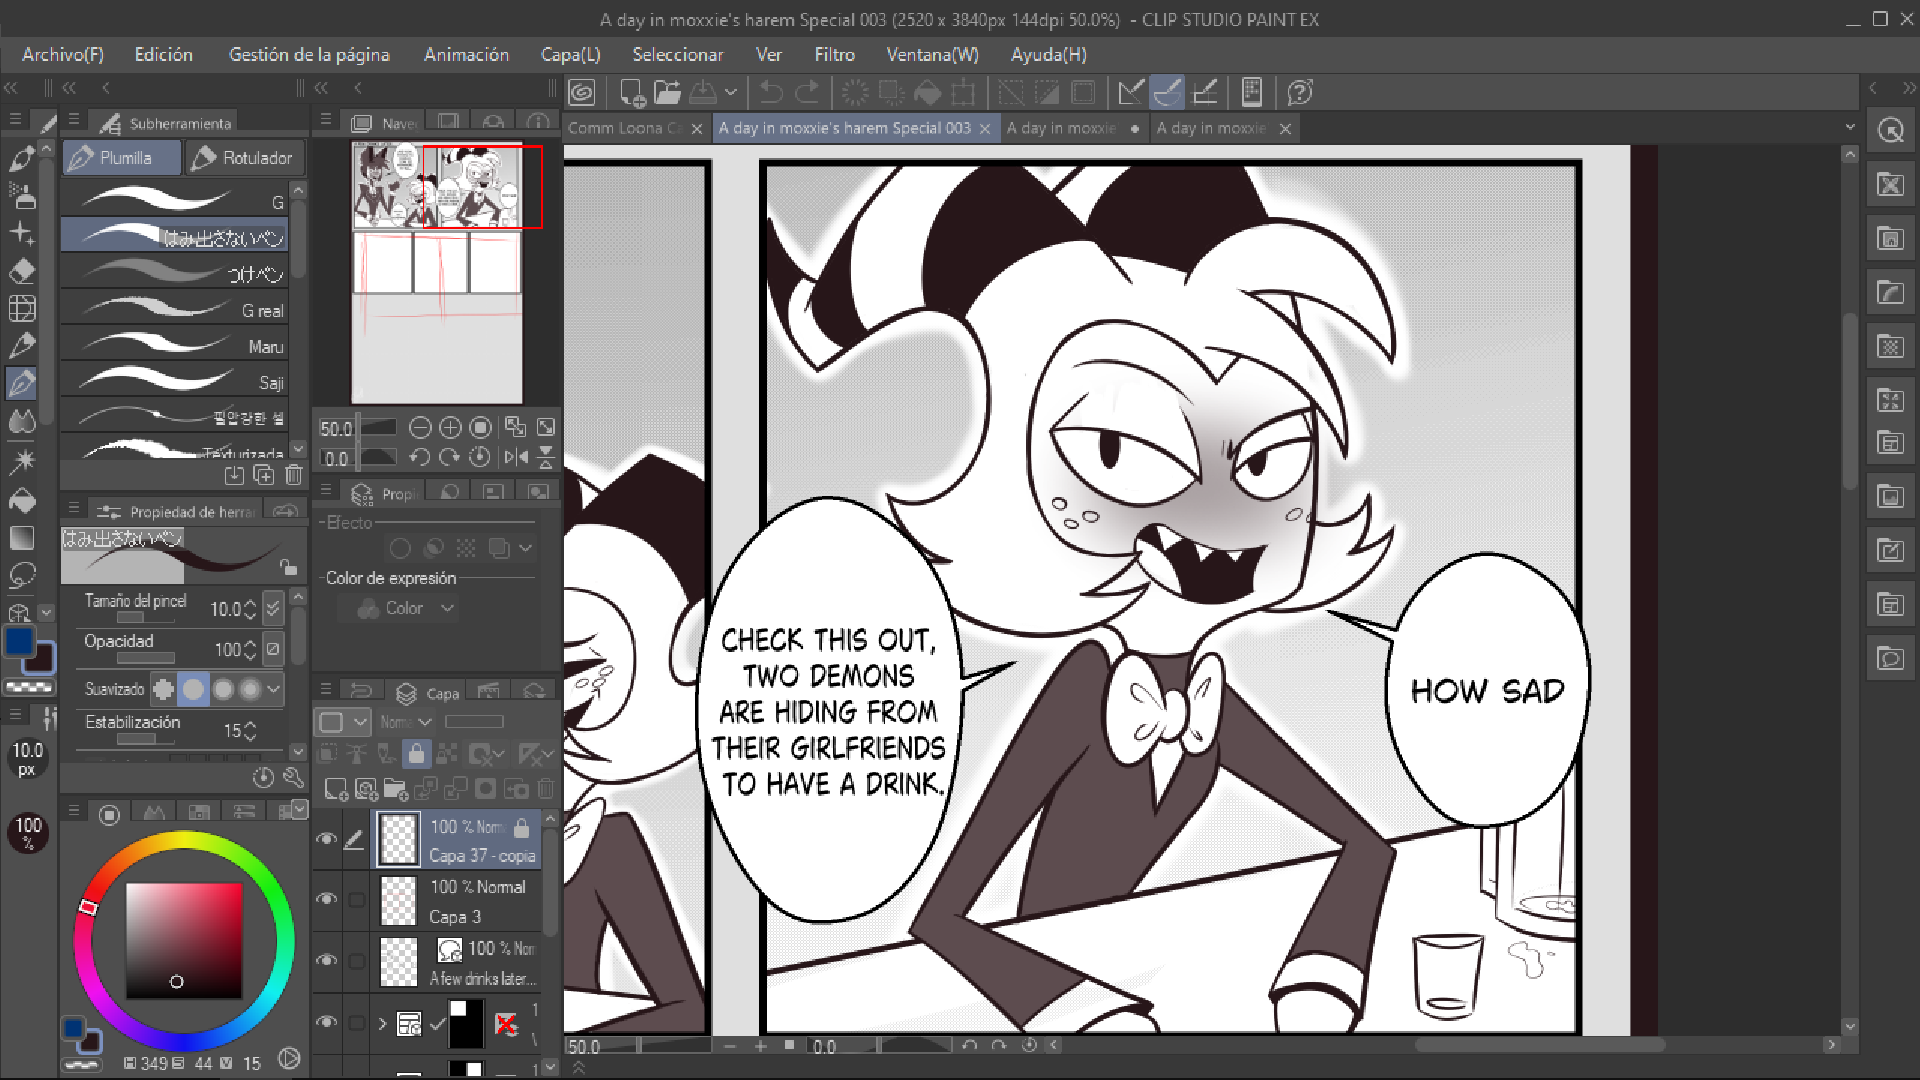Open the Animación menu
Image resolution: width=1920 pixels, height=1080 pixels.
466,55
